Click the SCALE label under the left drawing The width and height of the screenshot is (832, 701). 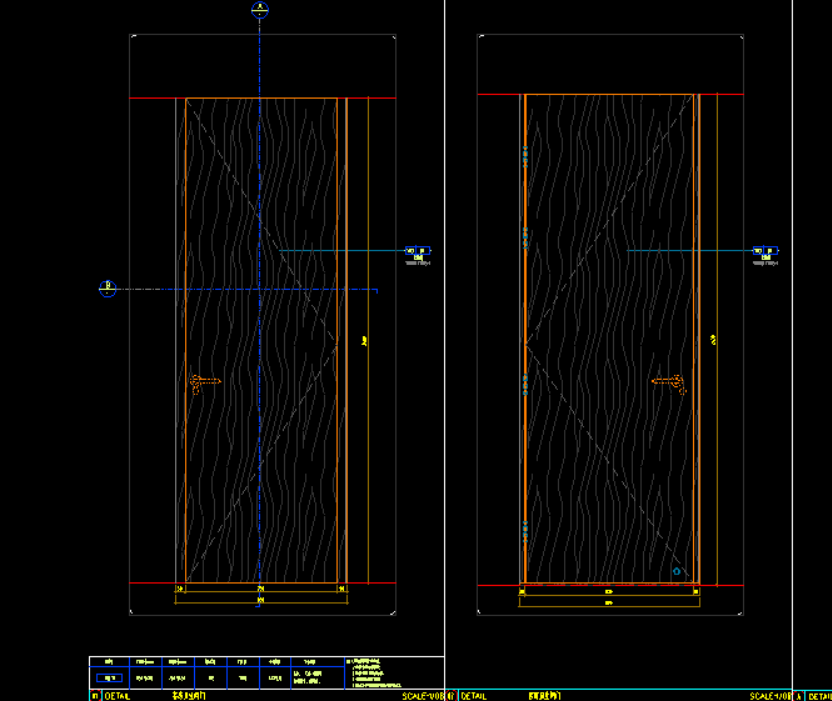[423, 695]
